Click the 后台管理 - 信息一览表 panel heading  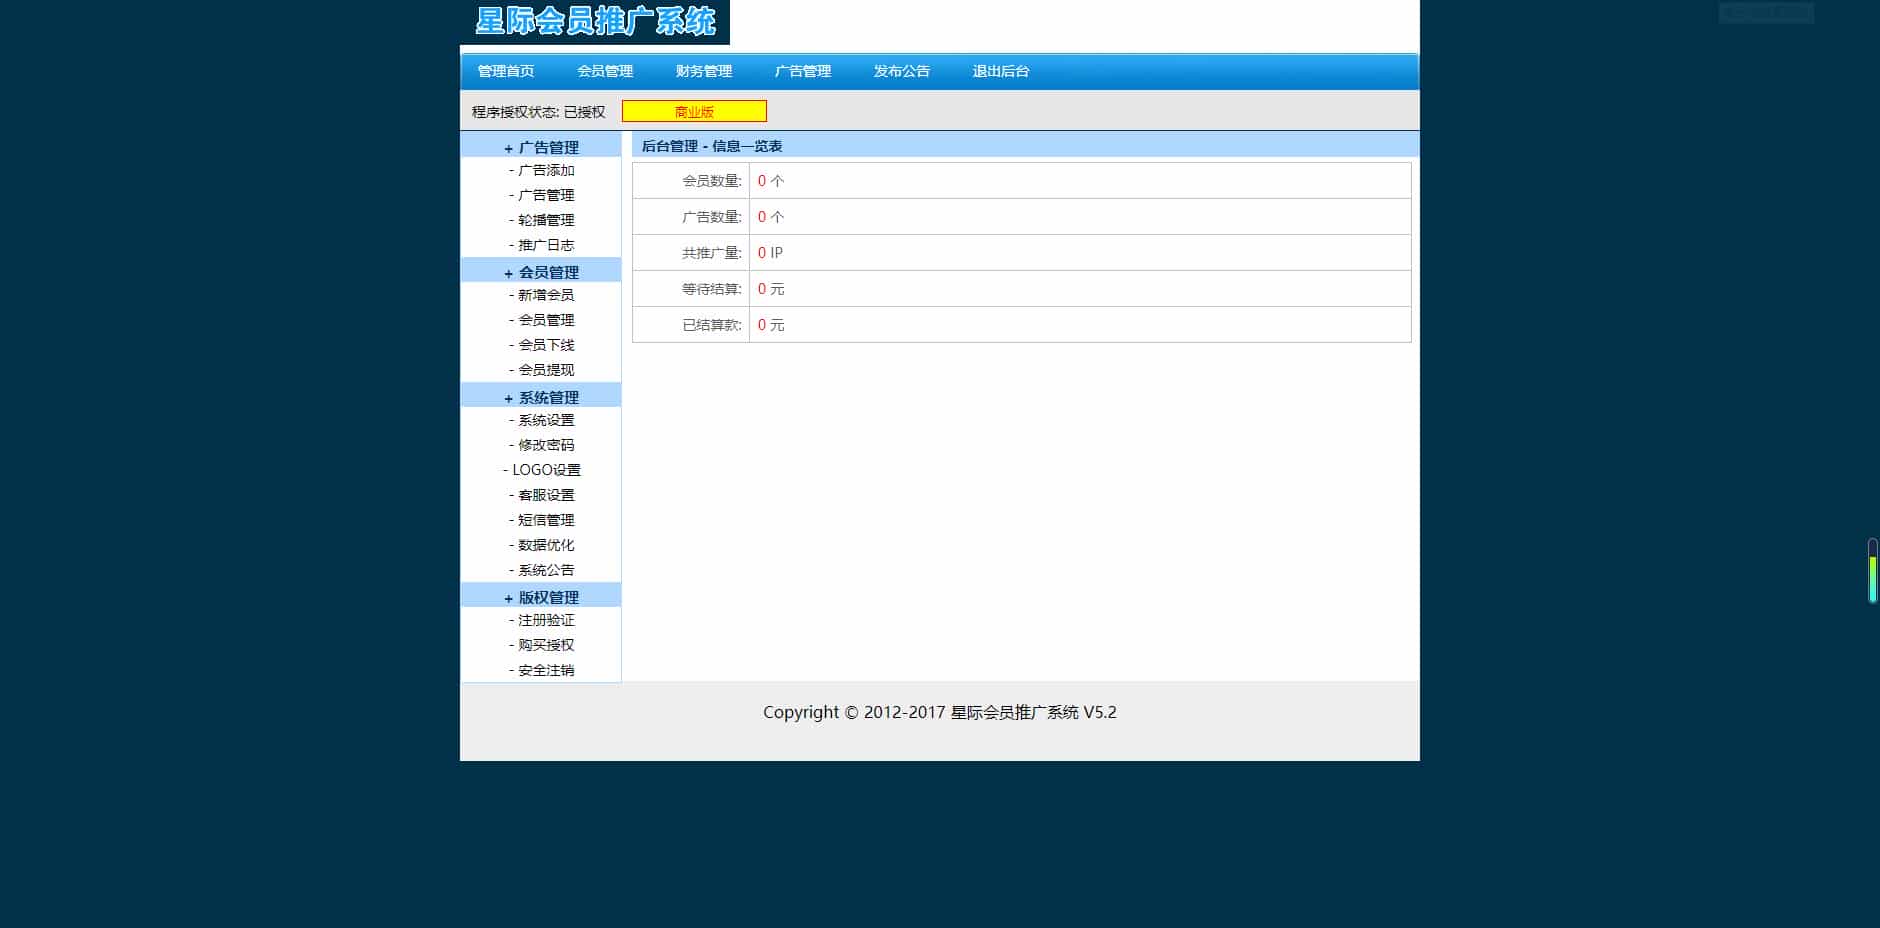[712, 146]
